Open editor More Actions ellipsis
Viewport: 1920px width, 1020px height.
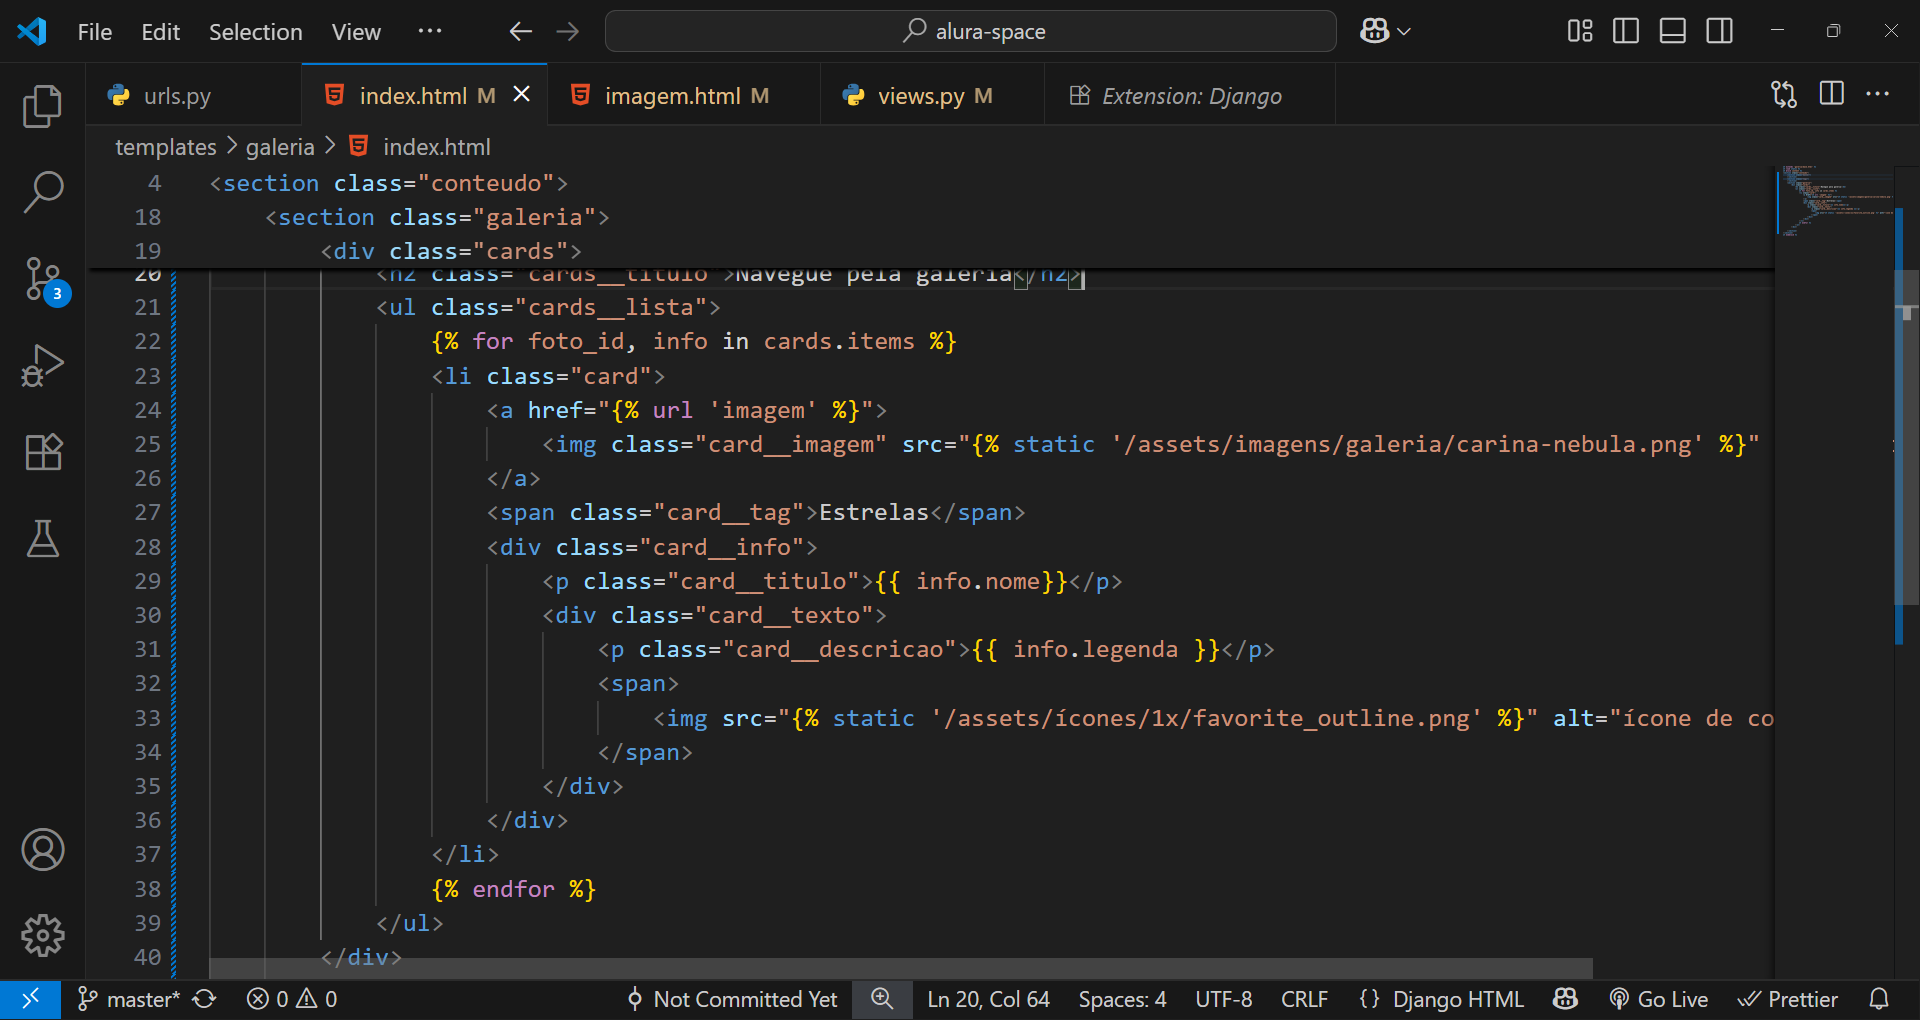(x=1878, y=94)
